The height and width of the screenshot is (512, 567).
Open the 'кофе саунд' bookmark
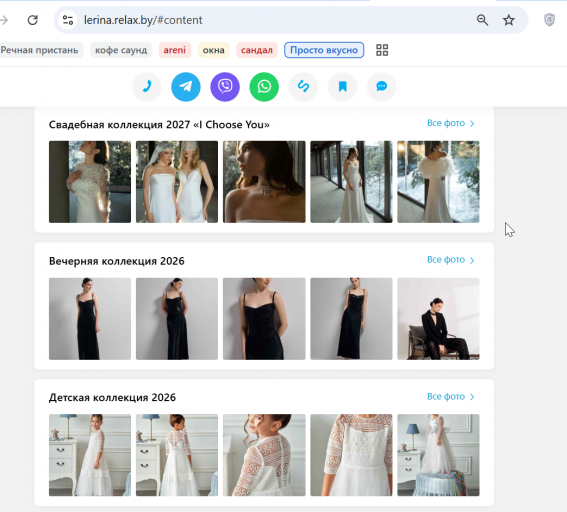coord(121,50)
